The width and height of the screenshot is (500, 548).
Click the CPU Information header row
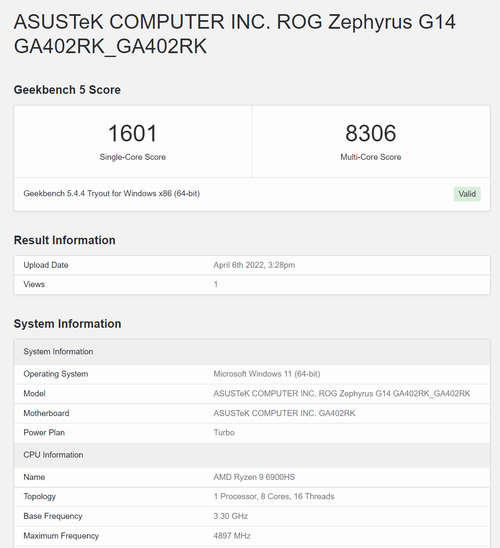coord(252,455)
